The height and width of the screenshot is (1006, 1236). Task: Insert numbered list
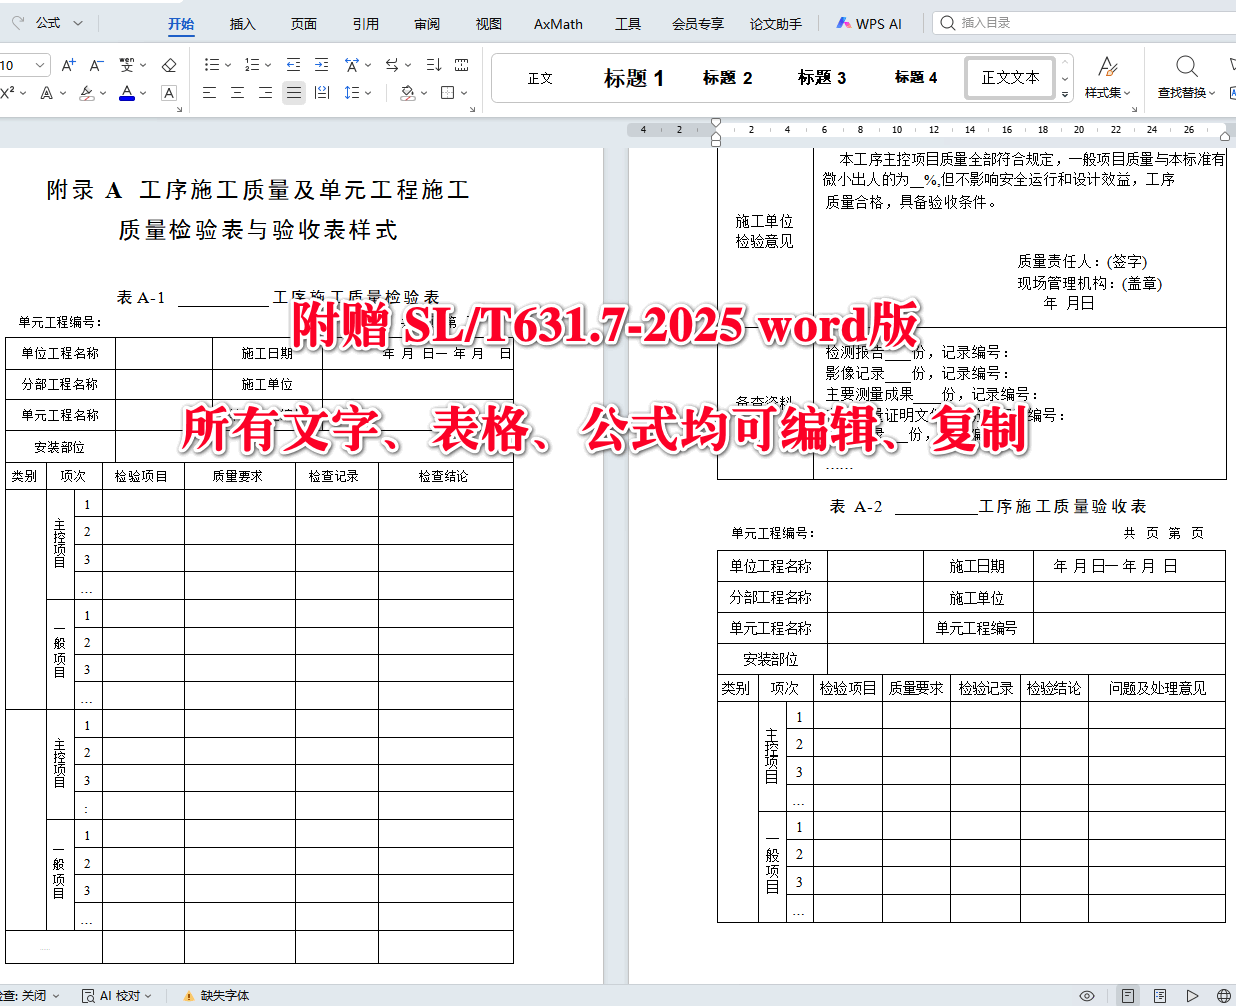click(252, 65)
